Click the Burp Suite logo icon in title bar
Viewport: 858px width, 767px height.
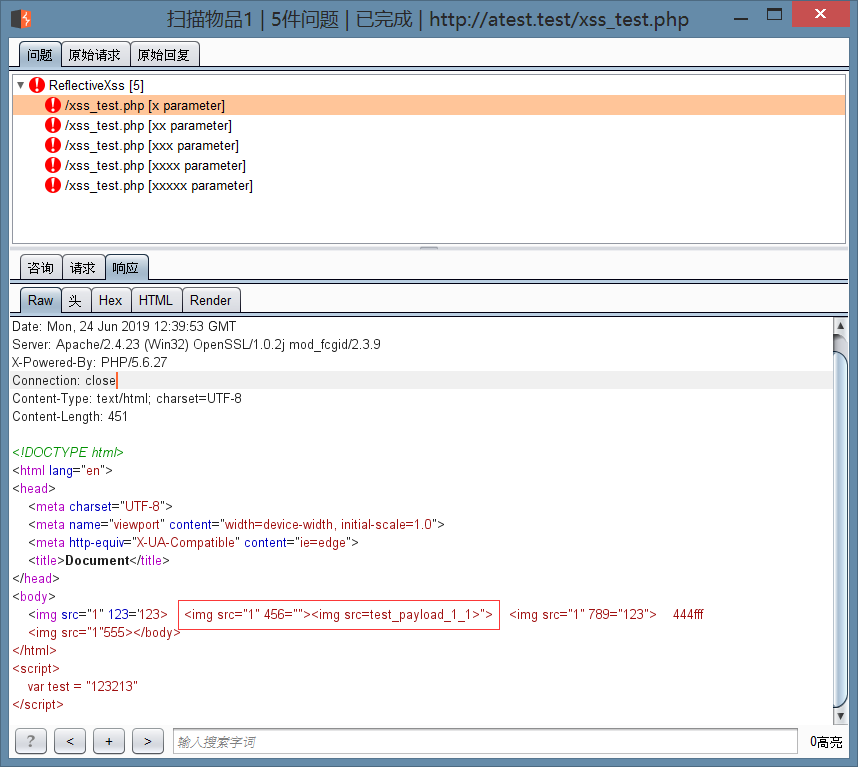pos(21,19)
